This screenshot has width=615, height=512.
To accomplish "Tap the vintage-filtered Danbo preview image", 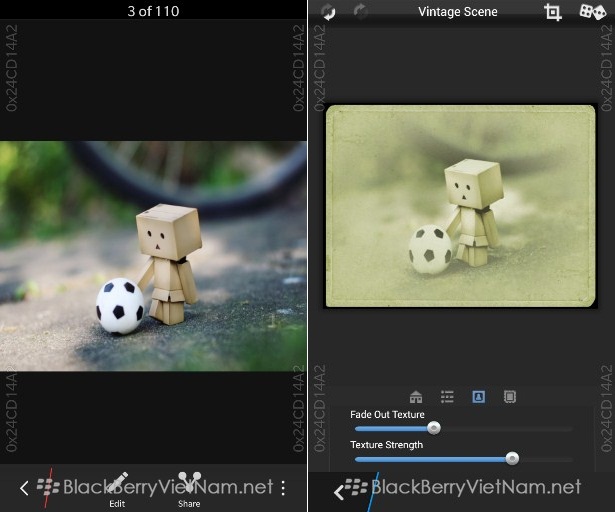I will tap(460, 206).
